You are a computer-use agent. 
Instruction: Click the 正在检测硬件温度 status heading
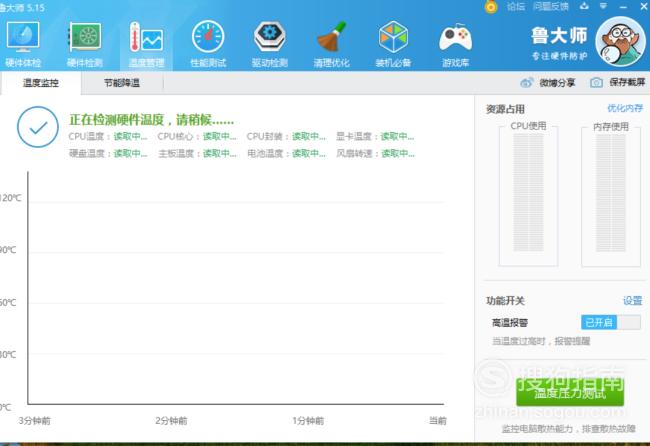click(152, 120)
